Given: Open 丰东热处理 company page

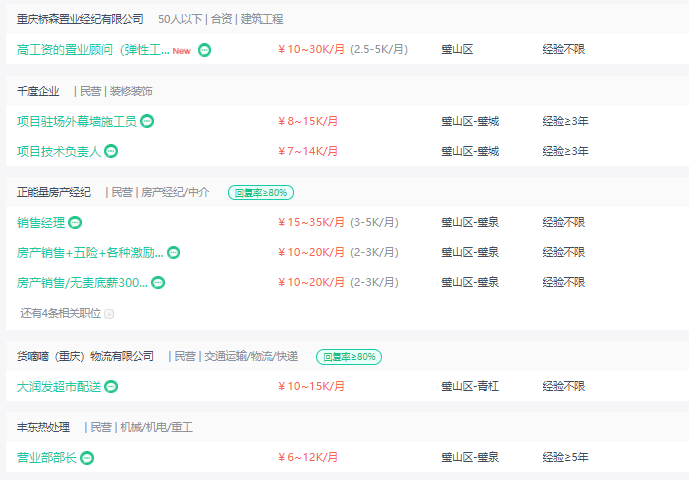Looking at the screenshot, I should point(43,427).
